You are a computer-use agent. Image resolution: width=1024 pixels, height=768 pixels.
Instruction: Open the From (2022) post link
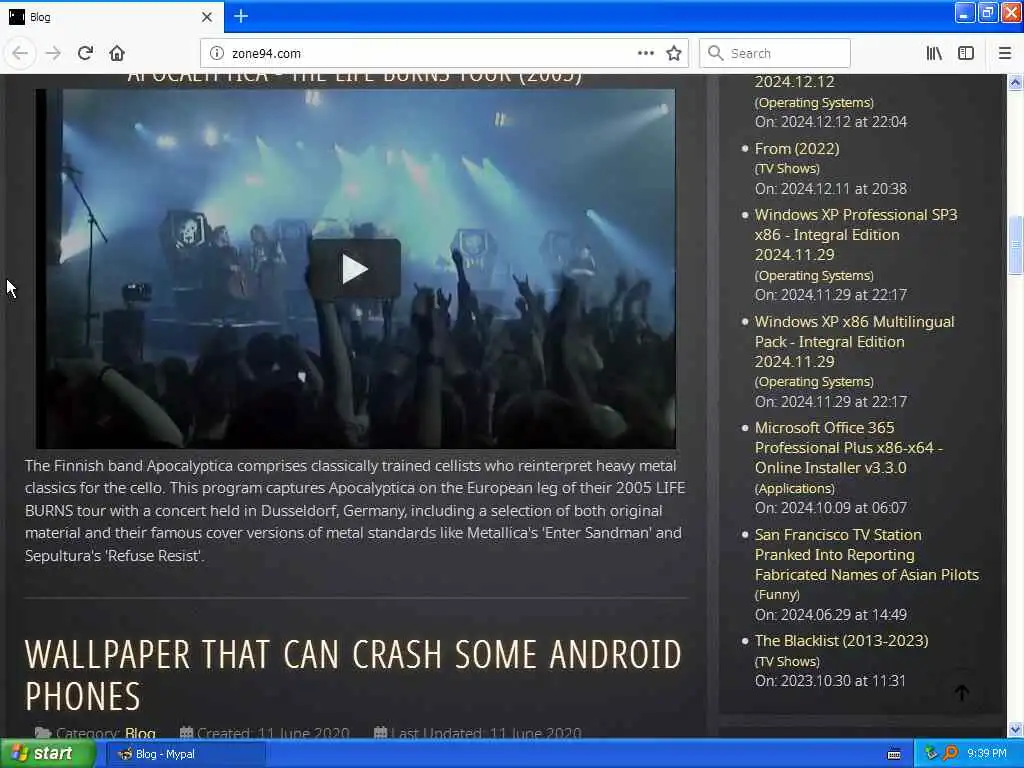click(797, 149)
